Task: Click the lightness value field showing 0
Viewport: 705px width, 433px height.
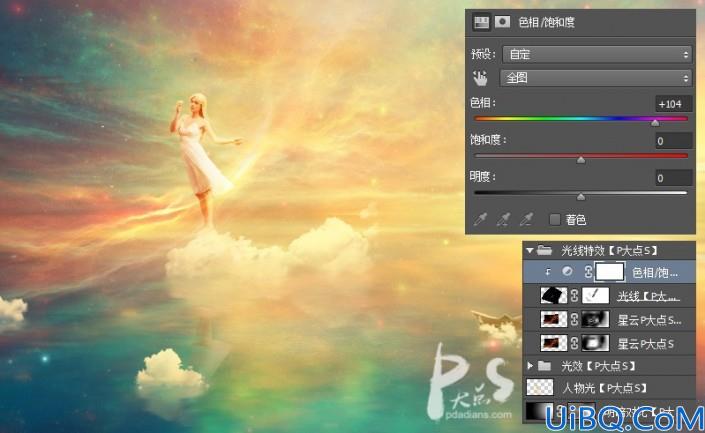Action: [x=673, y=178]
